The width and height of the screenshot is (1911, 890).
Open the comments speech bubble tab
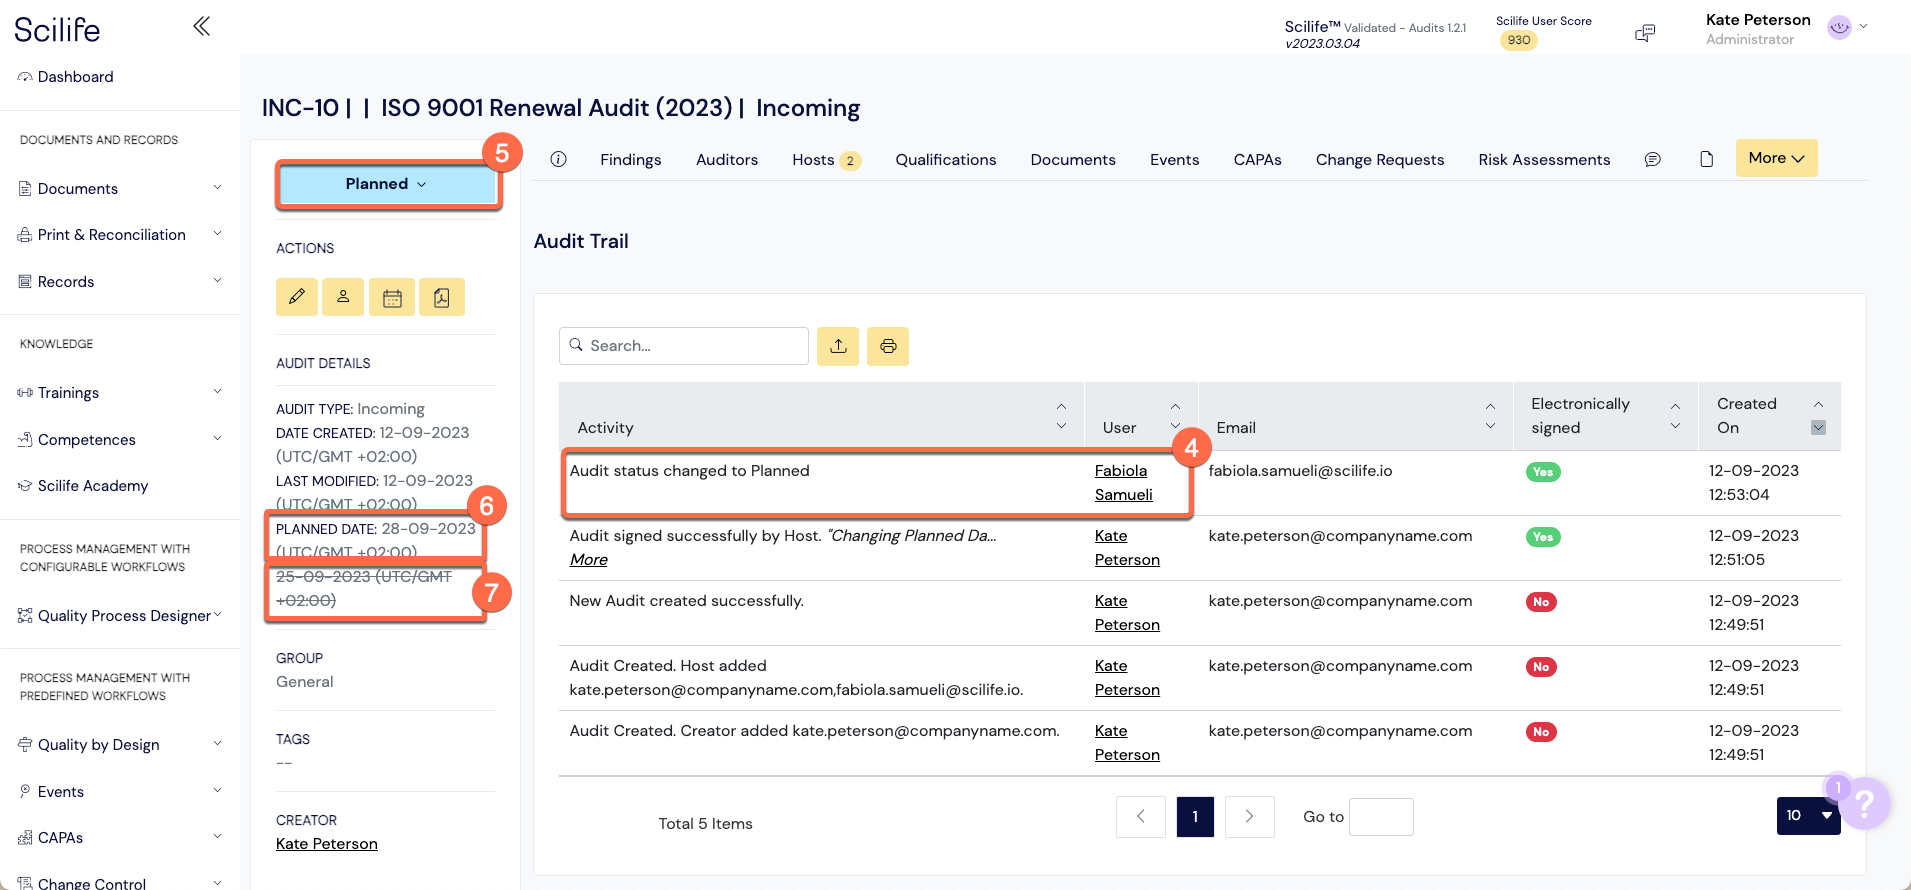click(1653, 159)
